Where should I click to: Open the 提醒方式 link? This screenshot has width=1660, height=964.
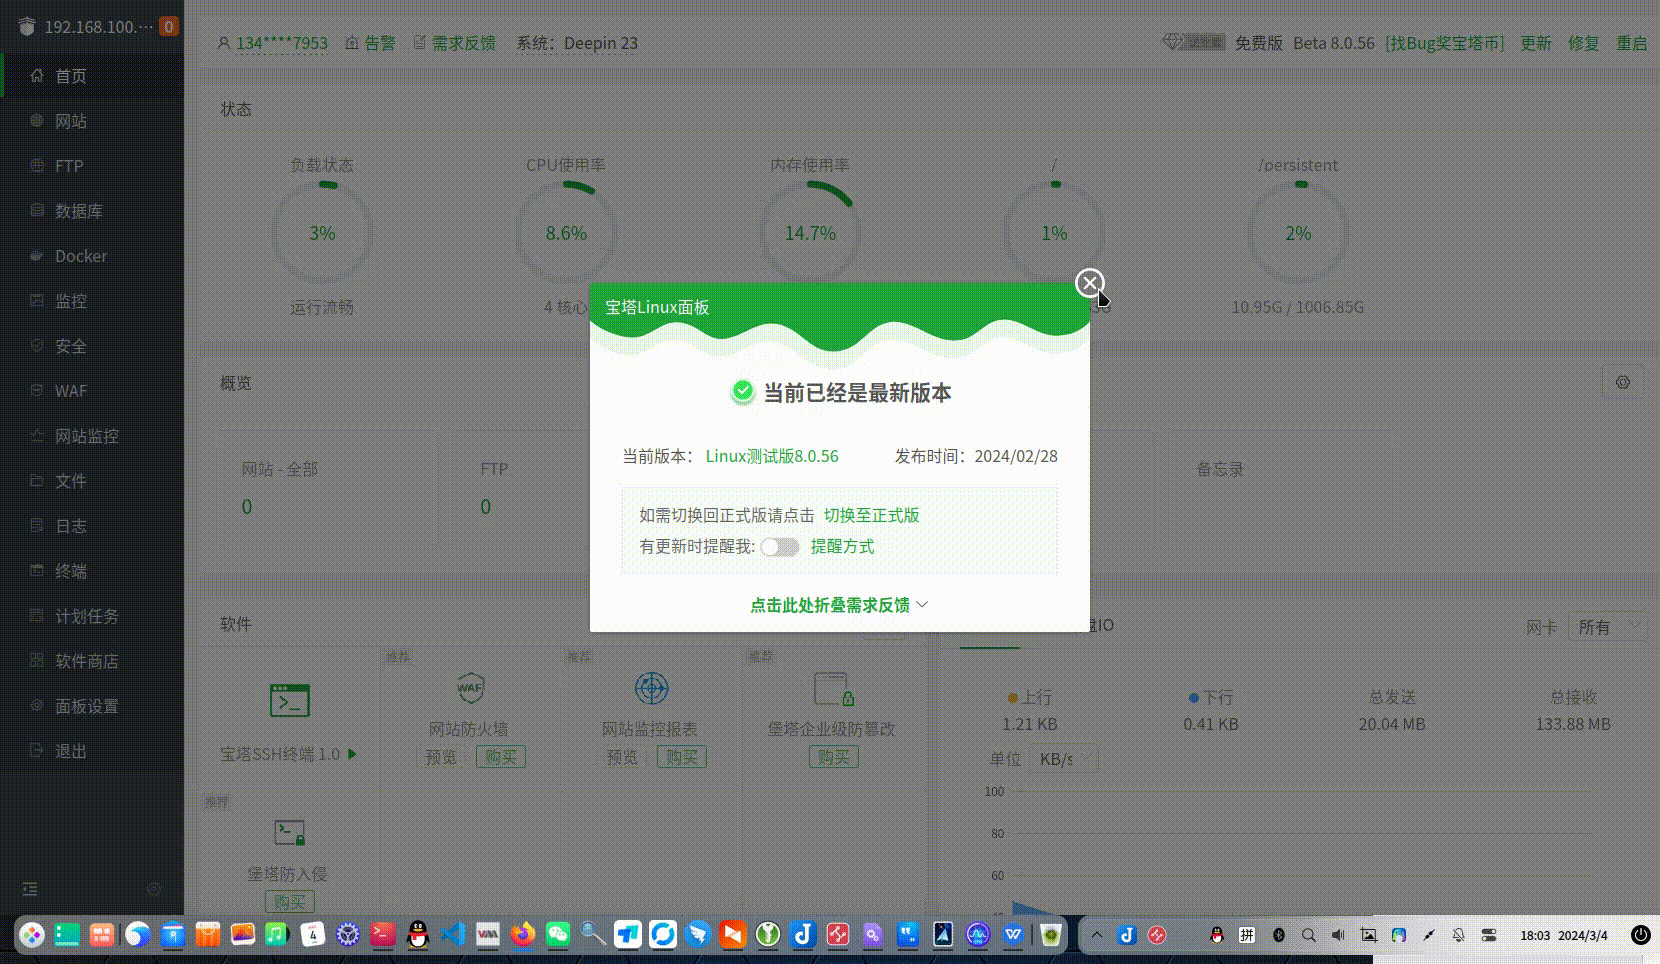coord(842,546)
